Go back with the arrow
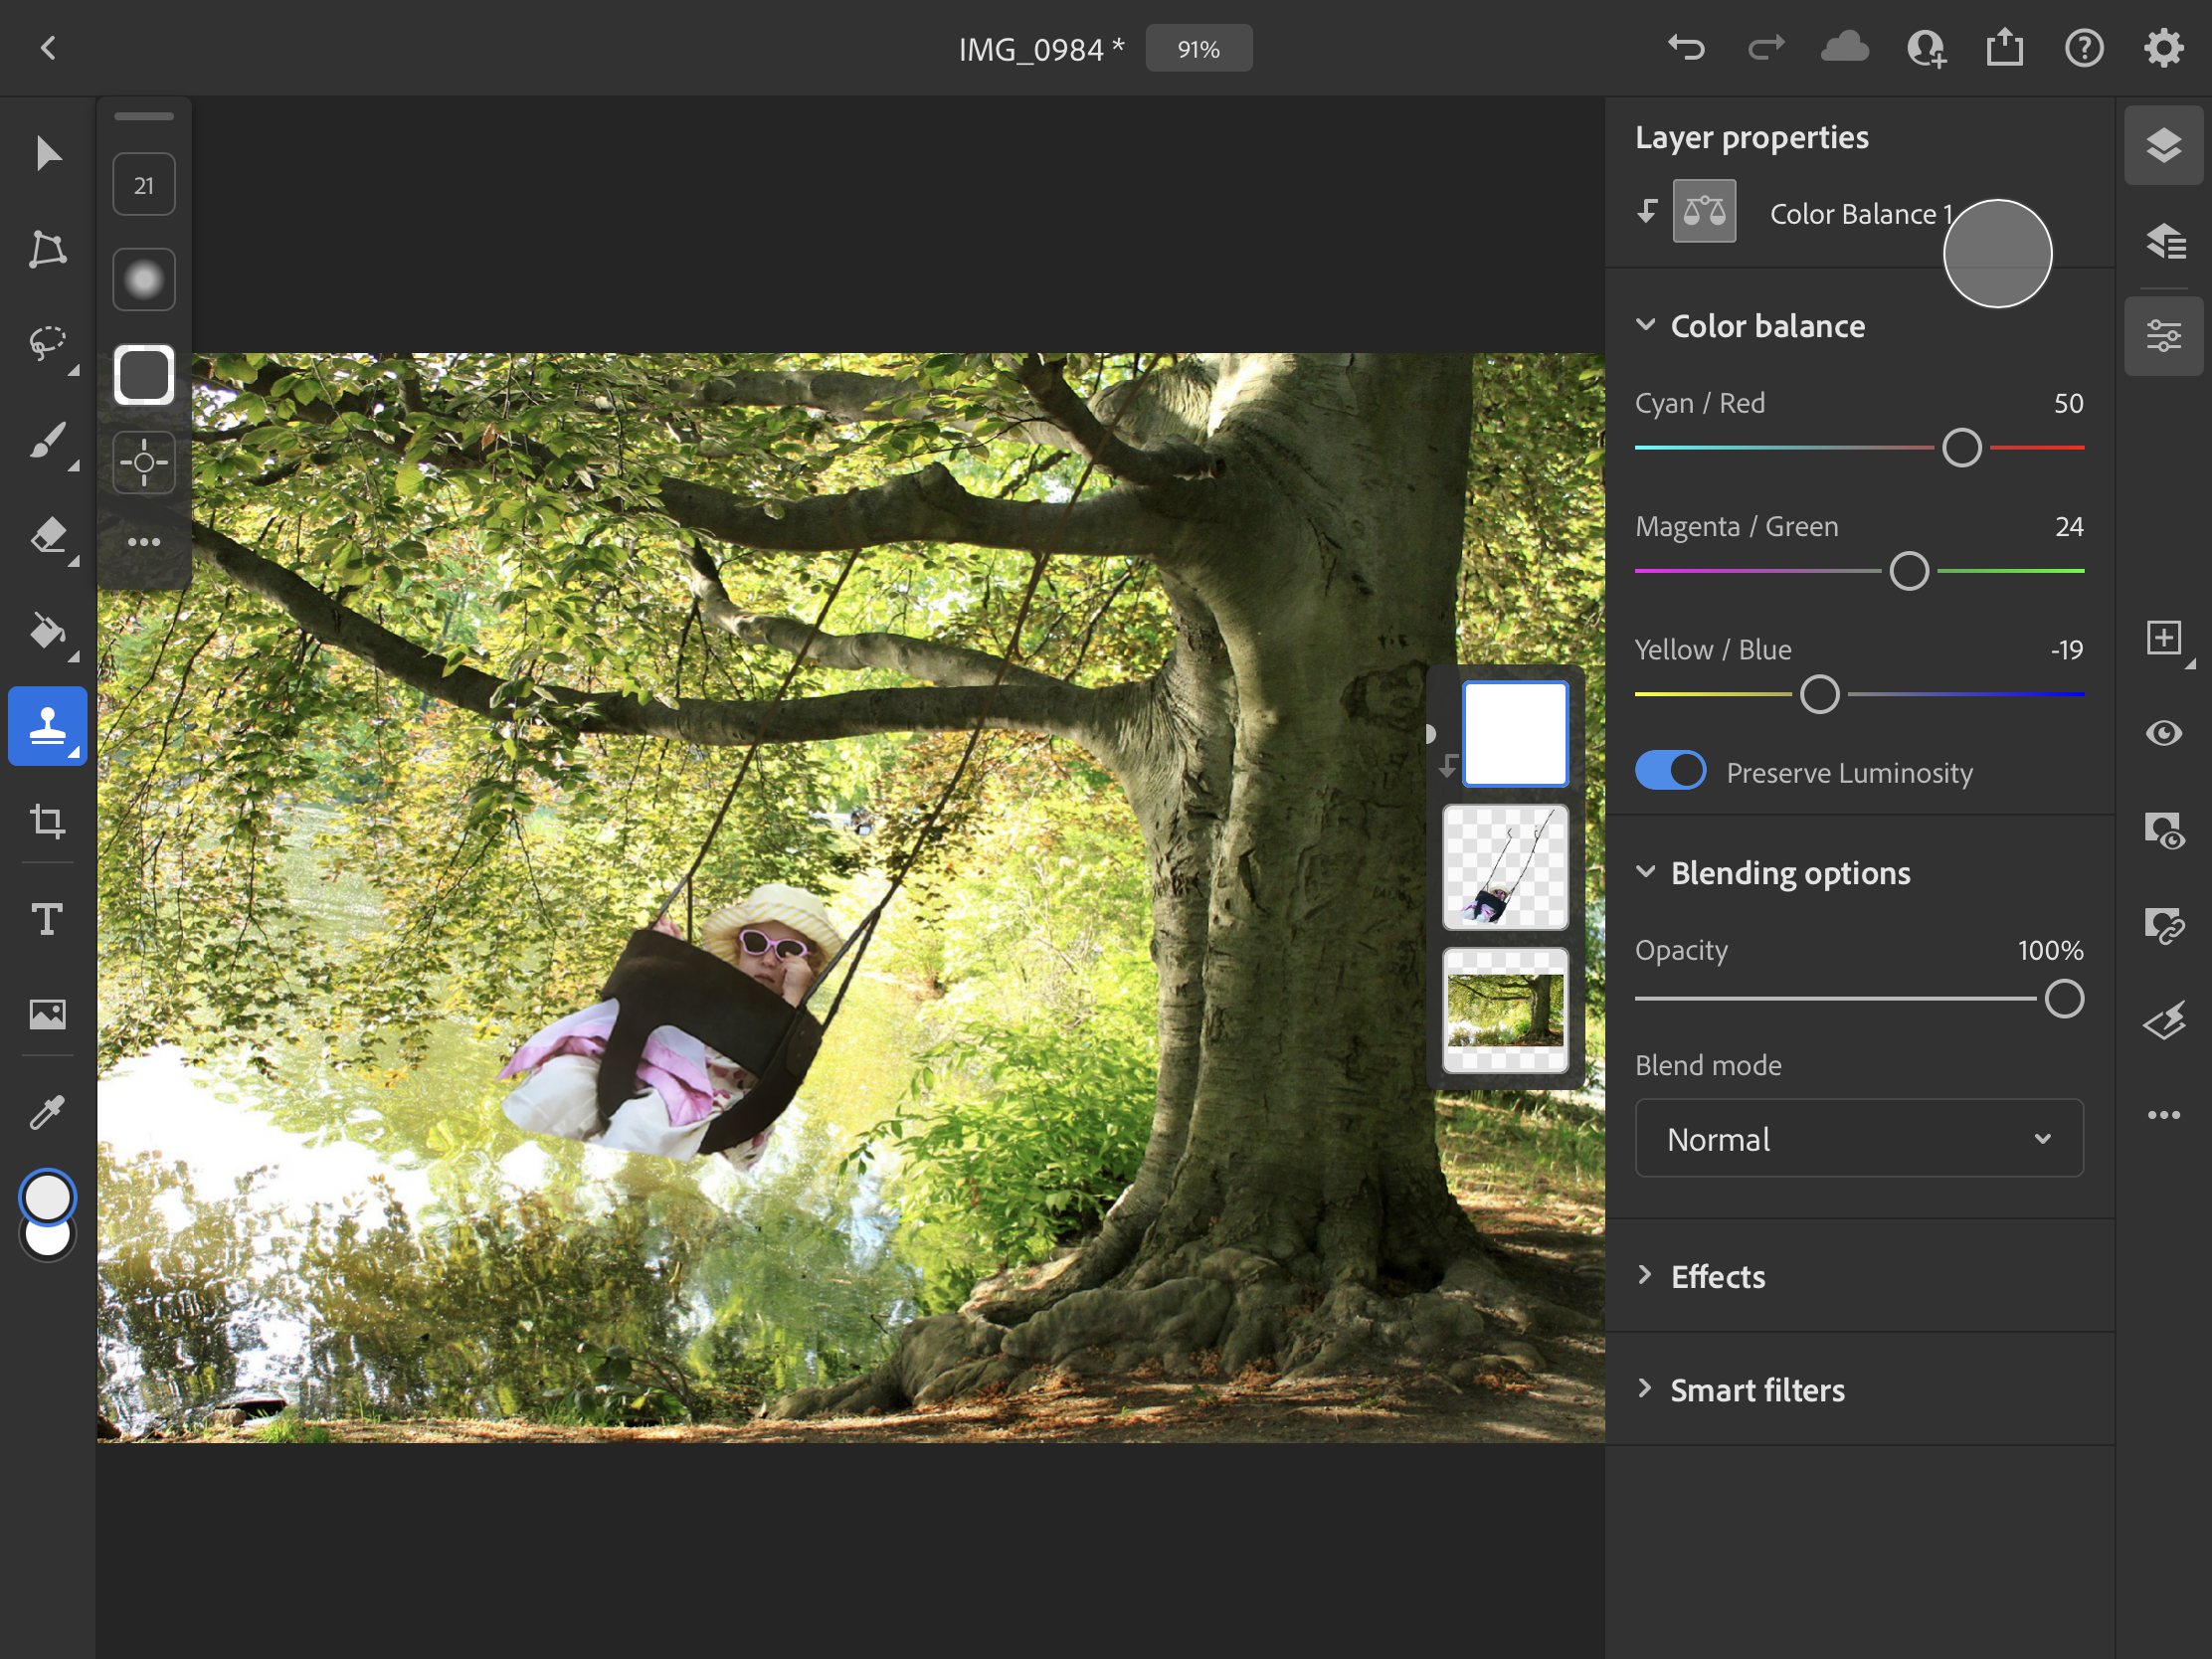Image resolution: width=2212 pixels, height=1659 pixels. point(48,48)
